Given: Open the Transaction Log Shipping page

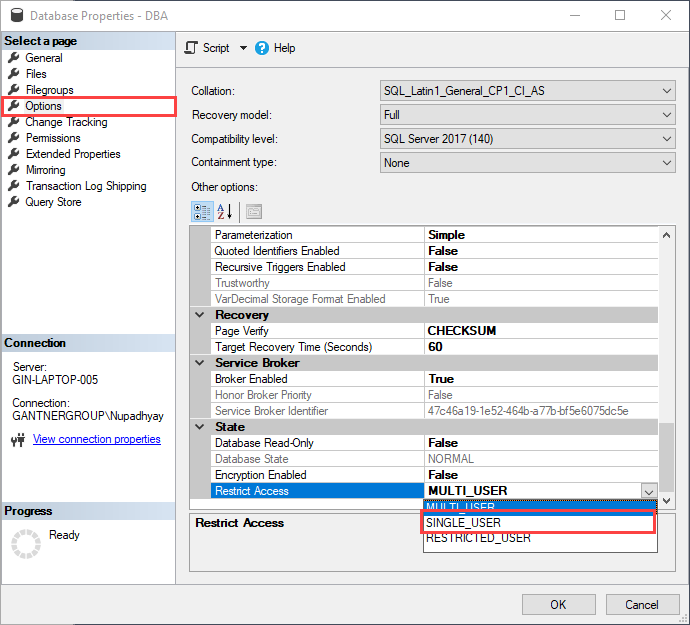Looking at the screenshot, I should [x=86, y=186].
